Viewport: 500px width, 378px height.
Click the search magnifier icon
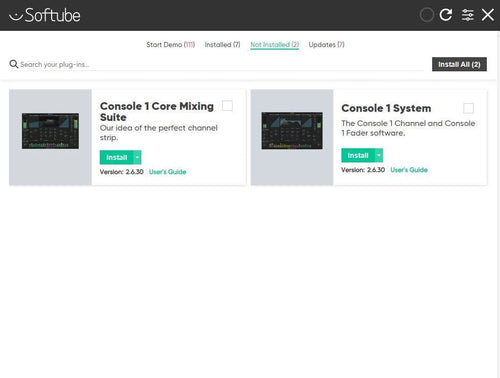click(x=14, y=64)
